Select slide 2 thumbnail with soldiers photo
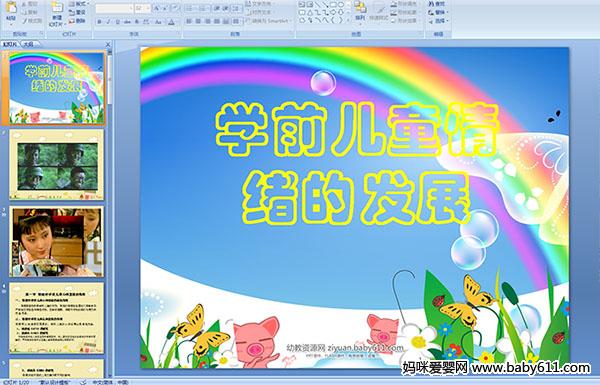Viewport: 600px width, 385px height. coord(57,165)
